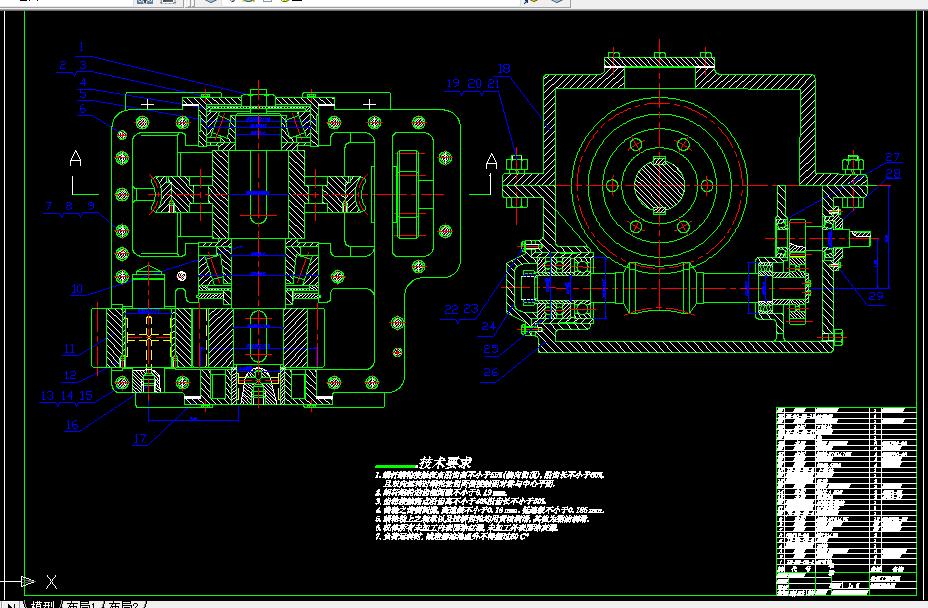
Task: Select part callout number 18
Action: click(x=504, y=68)
